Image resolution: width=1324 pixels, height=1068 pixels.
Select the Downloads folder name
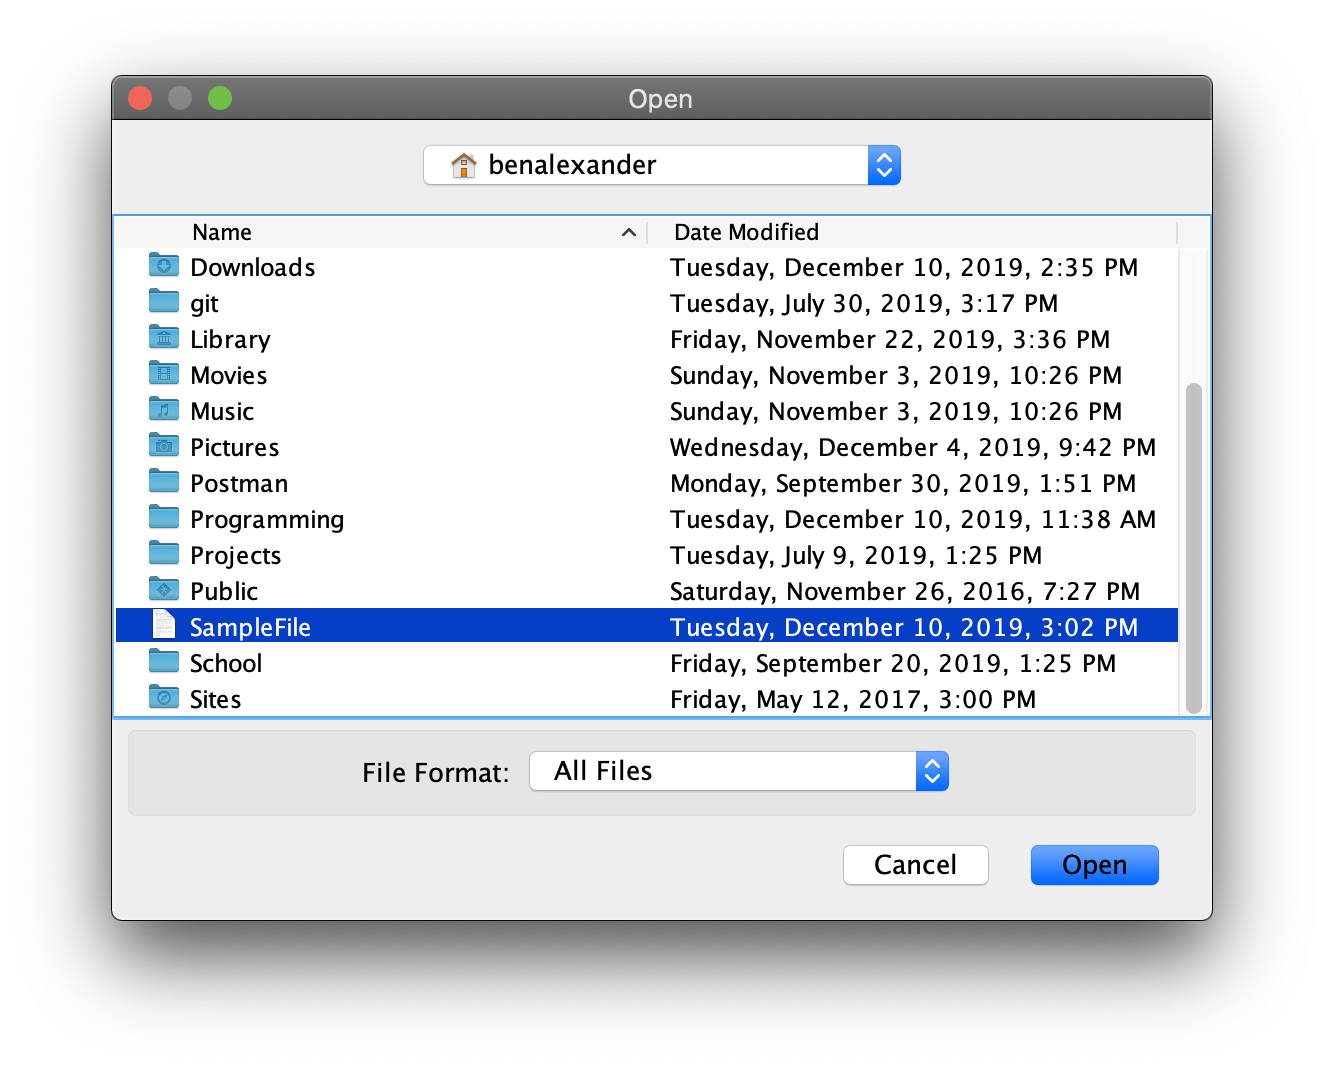click(253, 267)
